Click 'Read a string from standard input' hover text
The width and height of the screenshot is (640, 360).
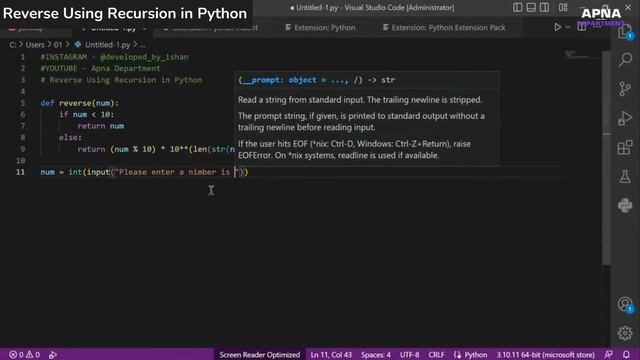pyautogui.click(x=360, y=100)
